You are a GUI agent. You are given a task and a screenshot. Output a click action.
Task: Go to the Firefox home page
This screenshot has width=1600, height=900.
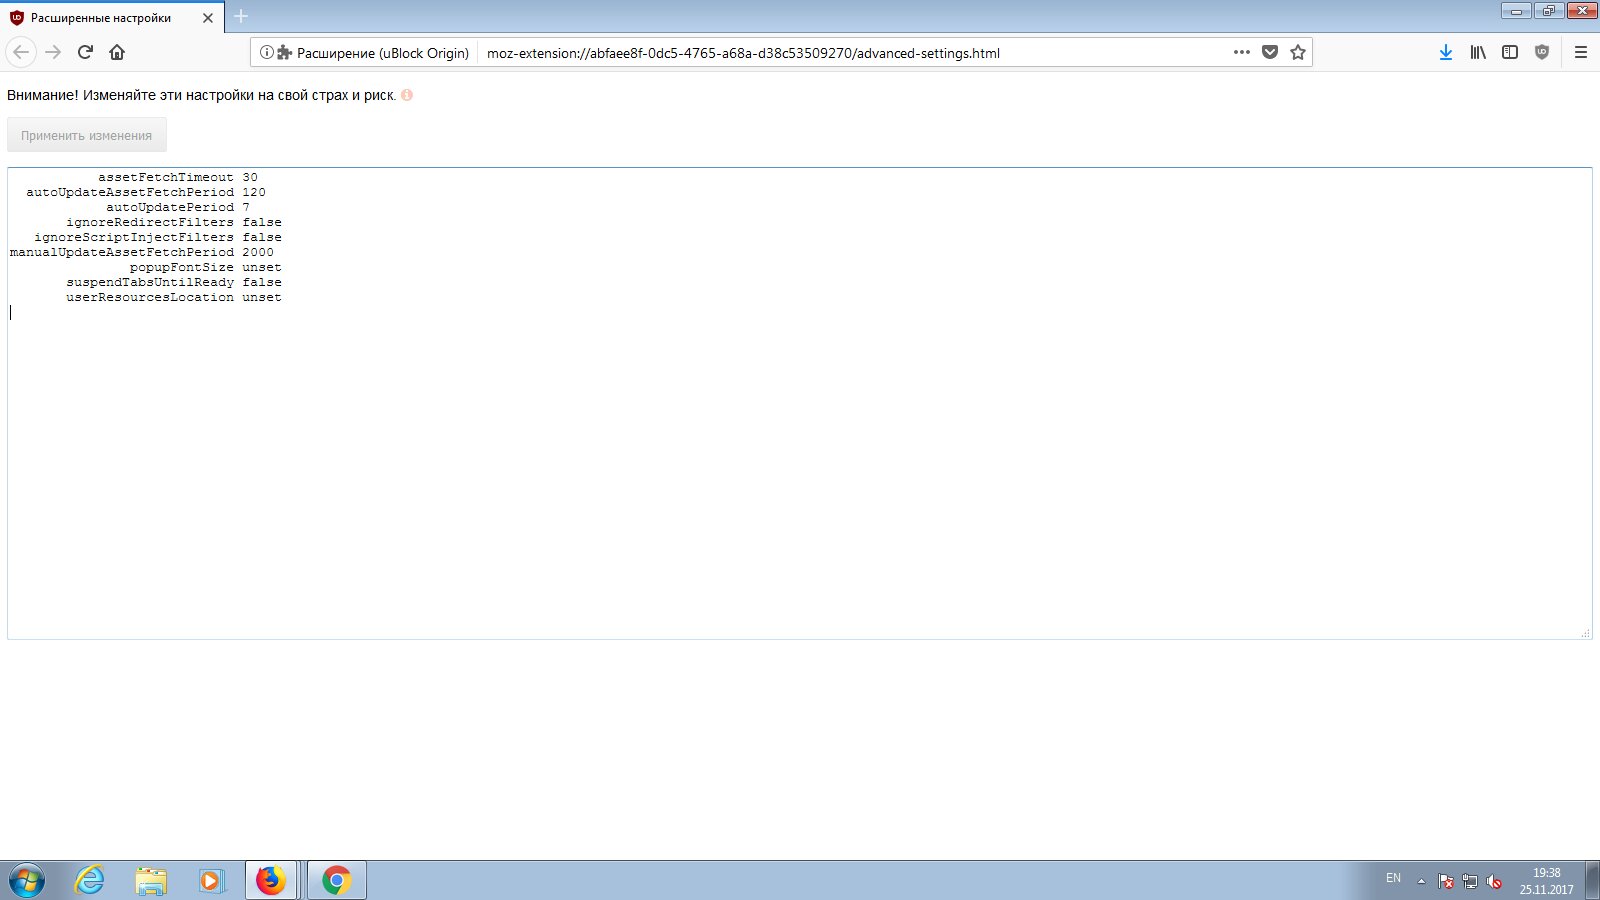point(117,52)
